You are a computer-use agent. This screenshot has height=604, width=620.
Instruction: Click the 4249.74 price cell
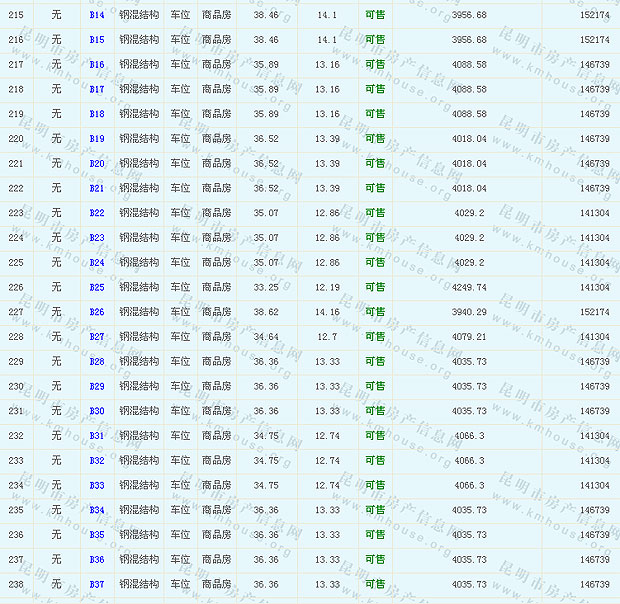(x=468, y=287)
